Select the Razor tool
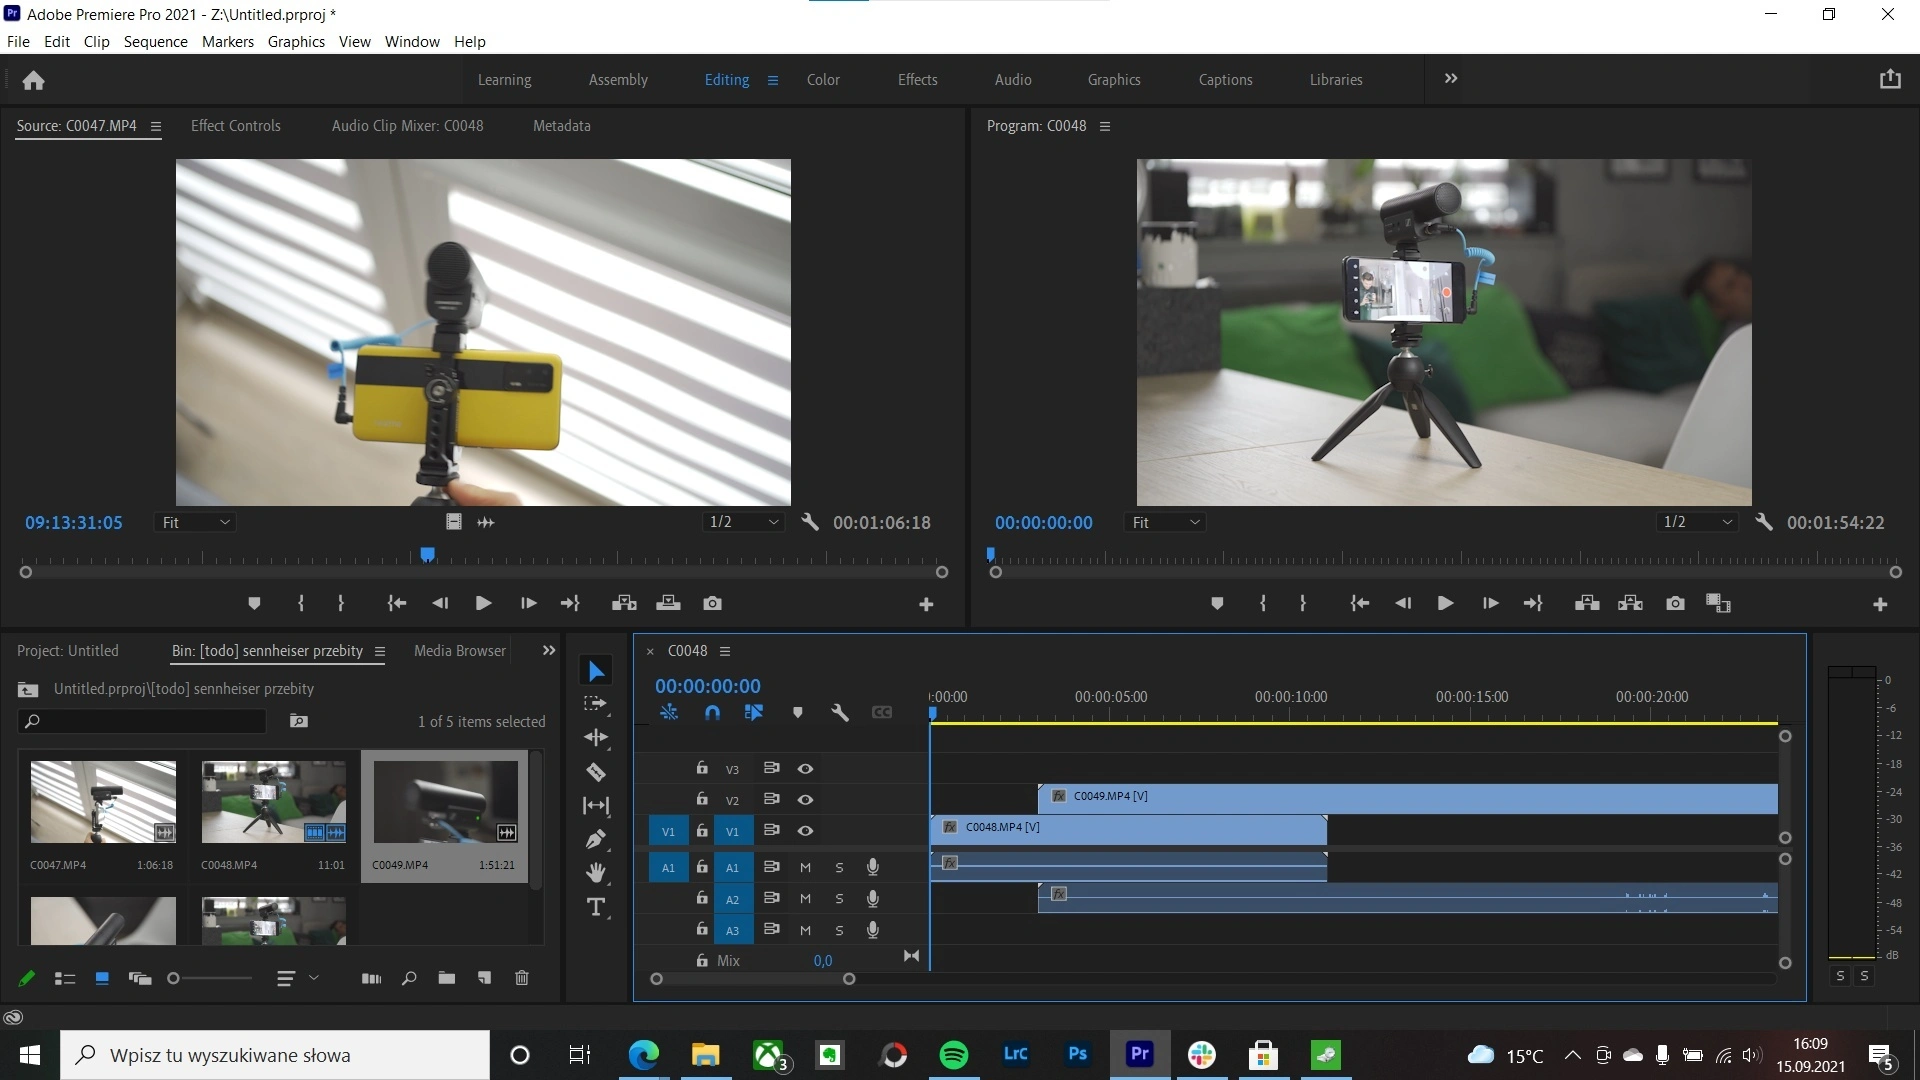This screenshot has width=1920, height=1080. tap(596, 772)
